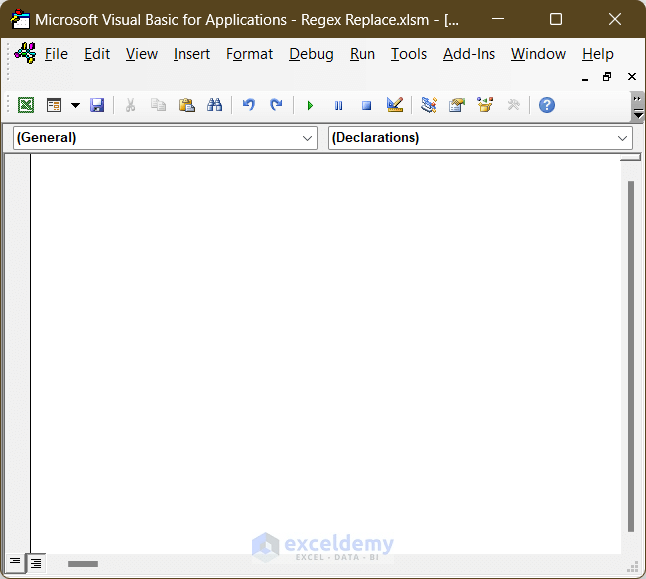Open Find with the binoculars icon
This screenshot has height=579, width=646.
(215, 105)
